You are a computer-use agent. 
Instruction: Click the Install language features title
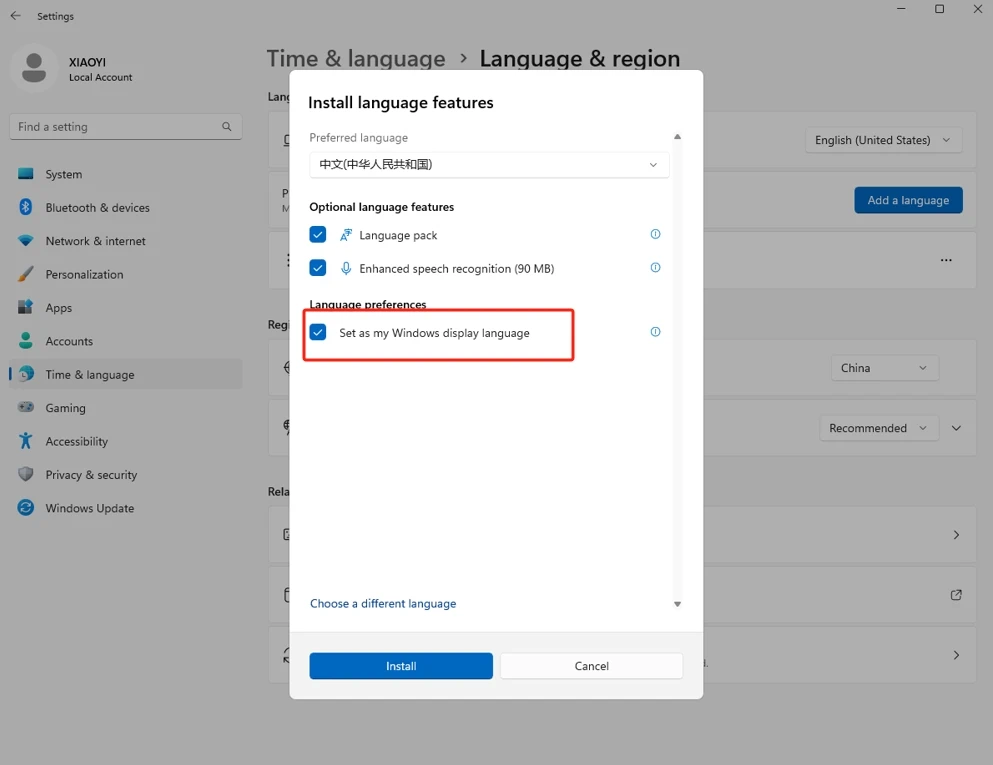point(401,103)
